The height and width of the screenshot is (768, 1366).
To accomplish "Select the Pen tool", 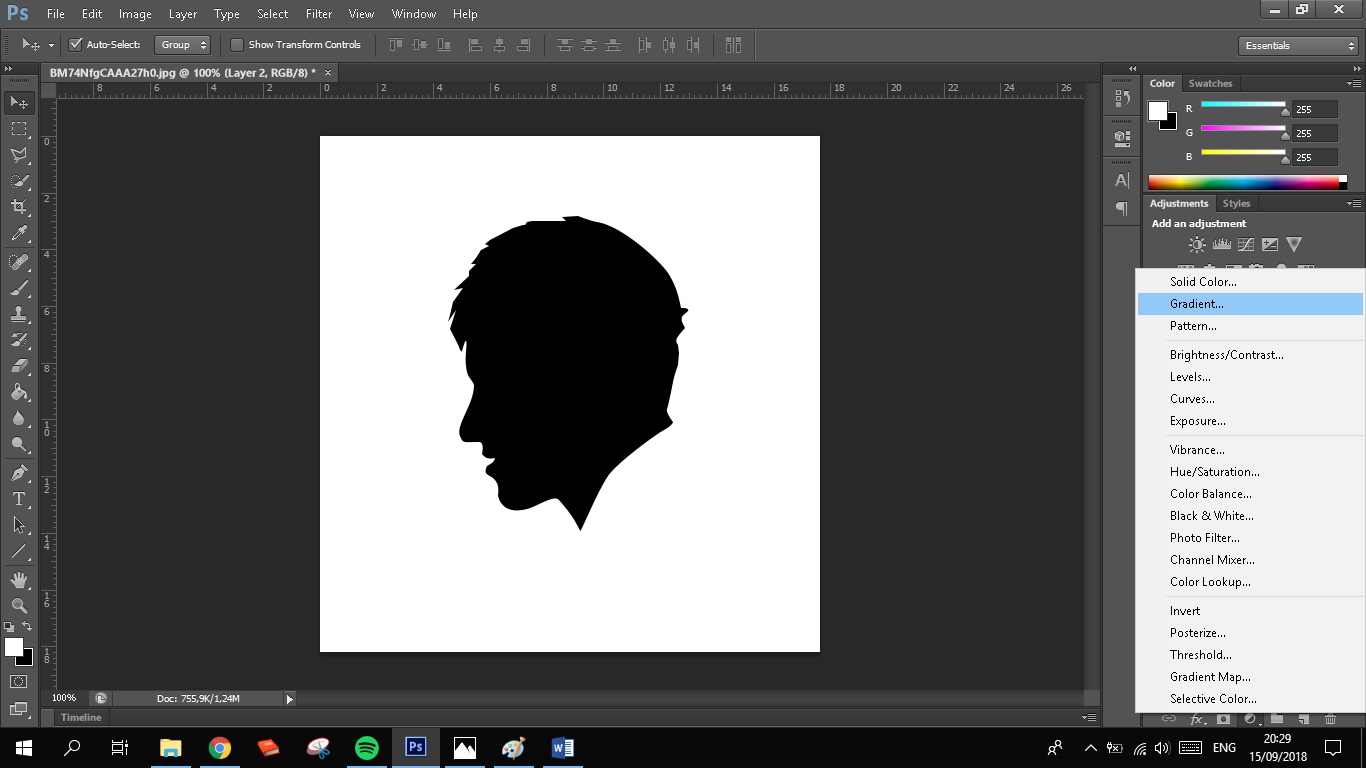I will click(x=19, y=473).
